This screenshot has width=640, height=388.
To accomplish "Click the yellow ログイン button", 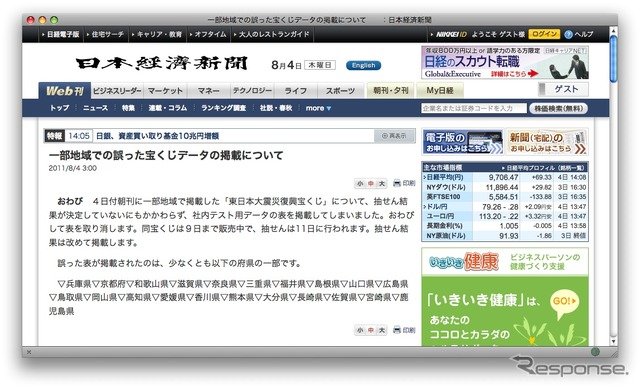I will [544, 34].
